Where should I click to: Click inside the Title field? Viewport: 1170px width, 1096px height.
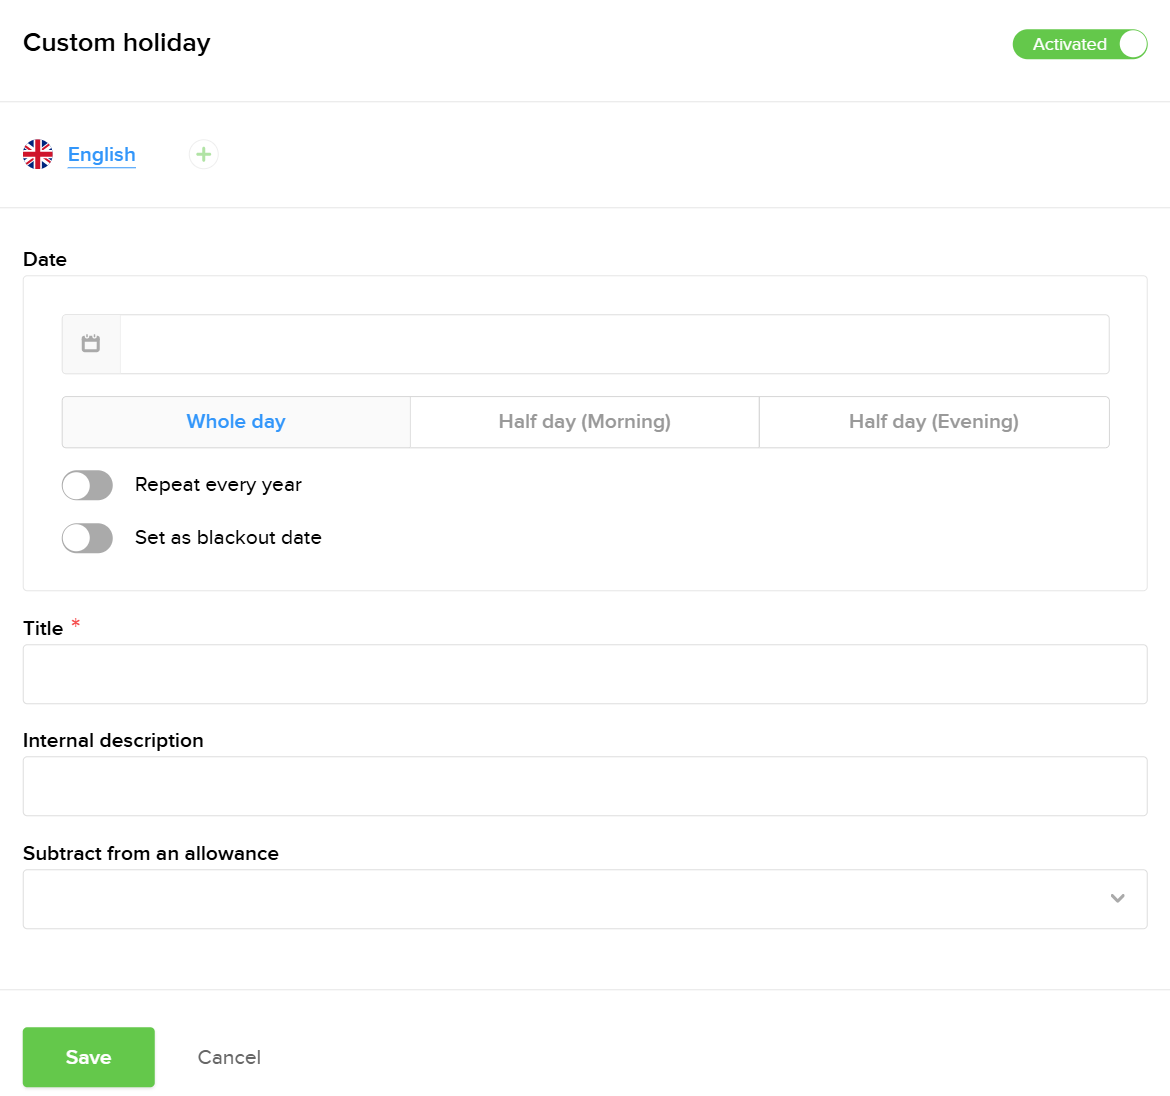tap(585, 673)
